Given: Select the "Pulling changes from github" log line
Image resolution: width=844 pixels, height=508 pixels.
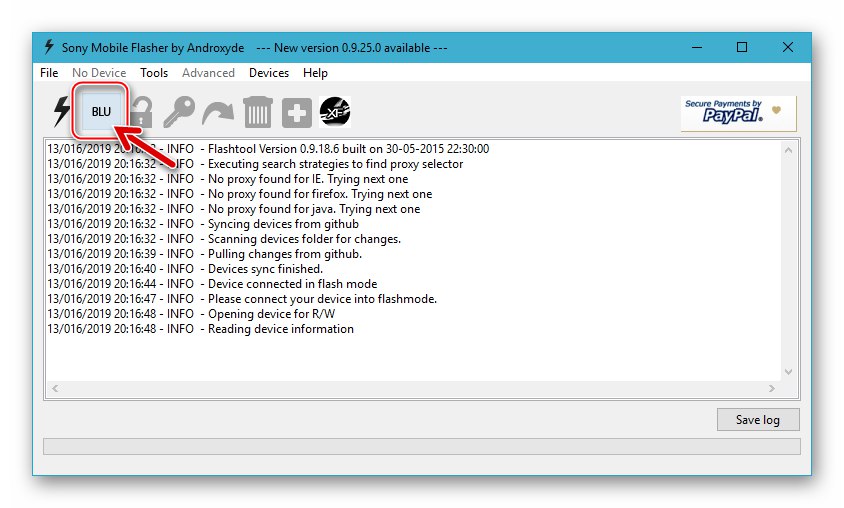Looking at the screenshot, I should [205, 254].
